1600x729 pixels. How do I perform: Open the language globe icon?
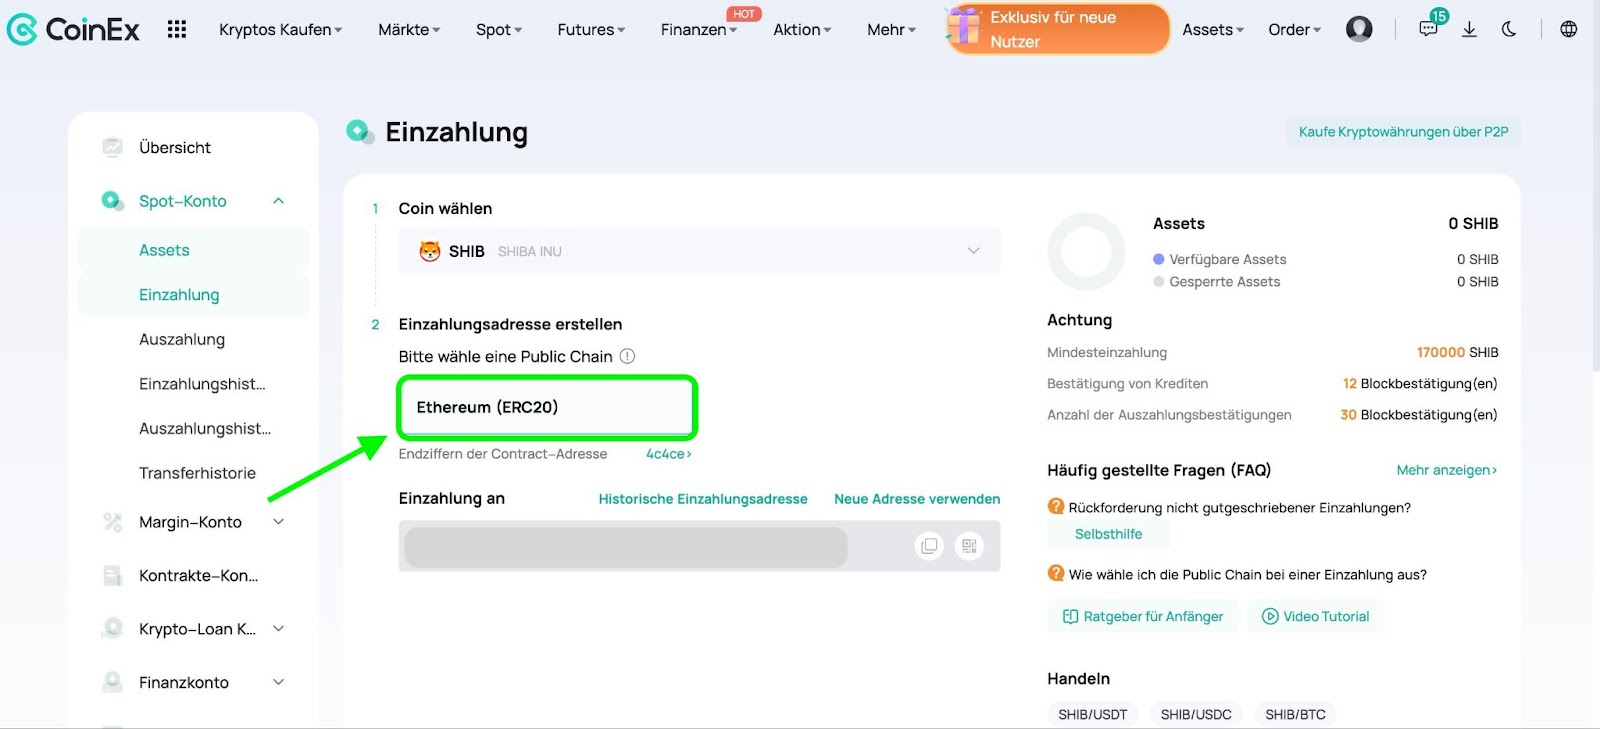pyautogui.click(x=1569, y=29)
